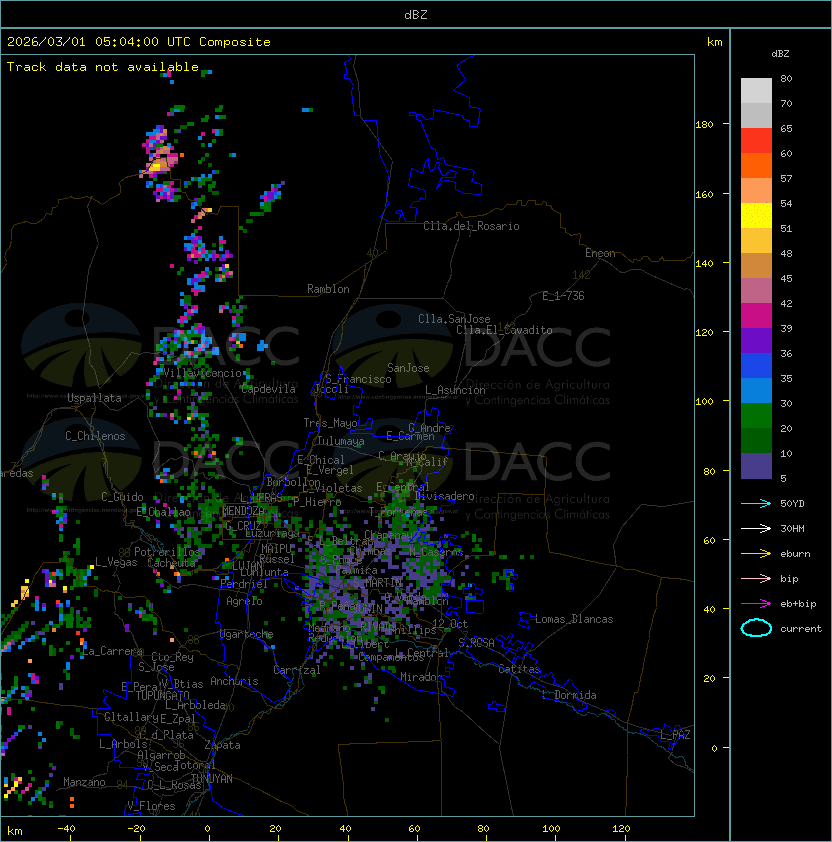Viewport: 832px width, 842px height.
Task: Click the '80' dBZ scale label
Action: click(786, 78)
